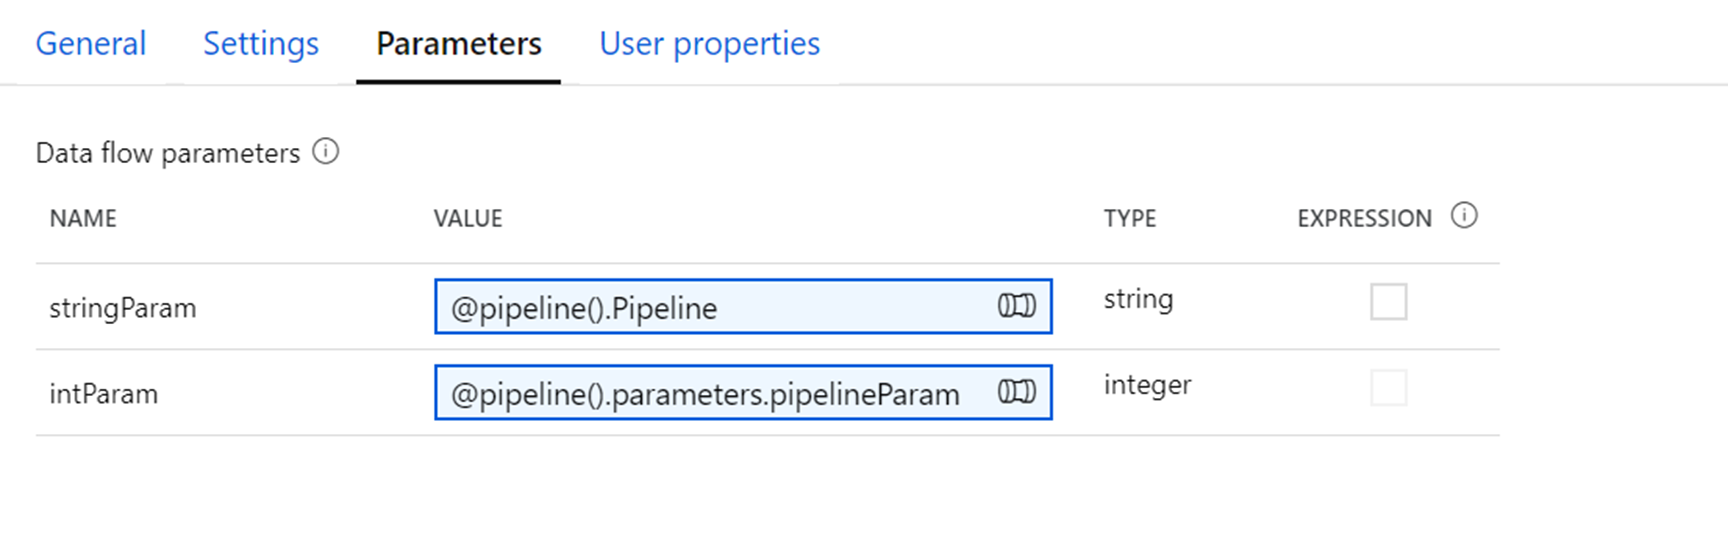Click dynamic content icon in intParam value

tap(1016, 392)
